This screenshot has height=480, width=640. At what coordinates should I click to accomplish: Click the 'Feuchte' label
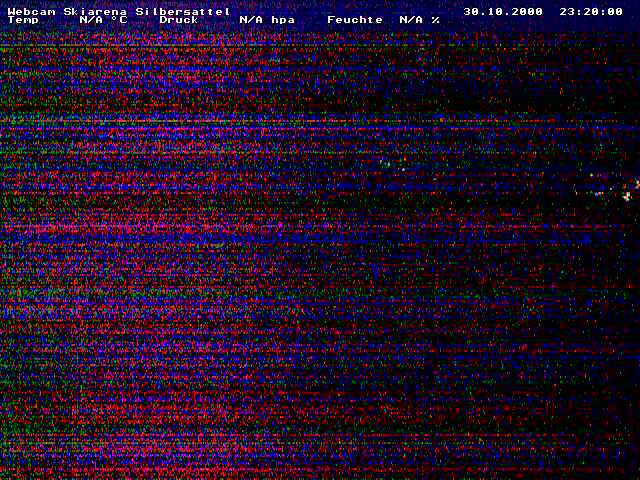(355, 20)
